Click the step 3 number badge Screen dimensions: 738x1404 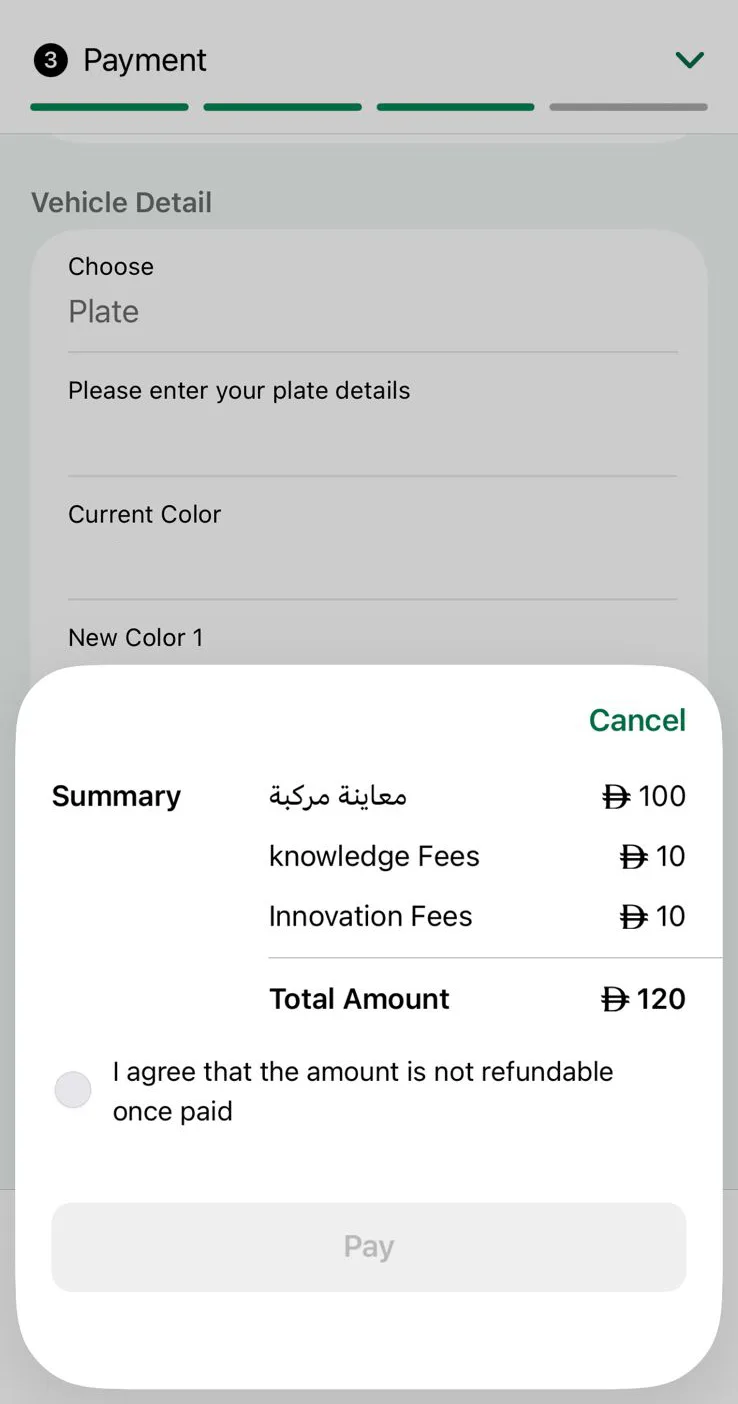50,61
